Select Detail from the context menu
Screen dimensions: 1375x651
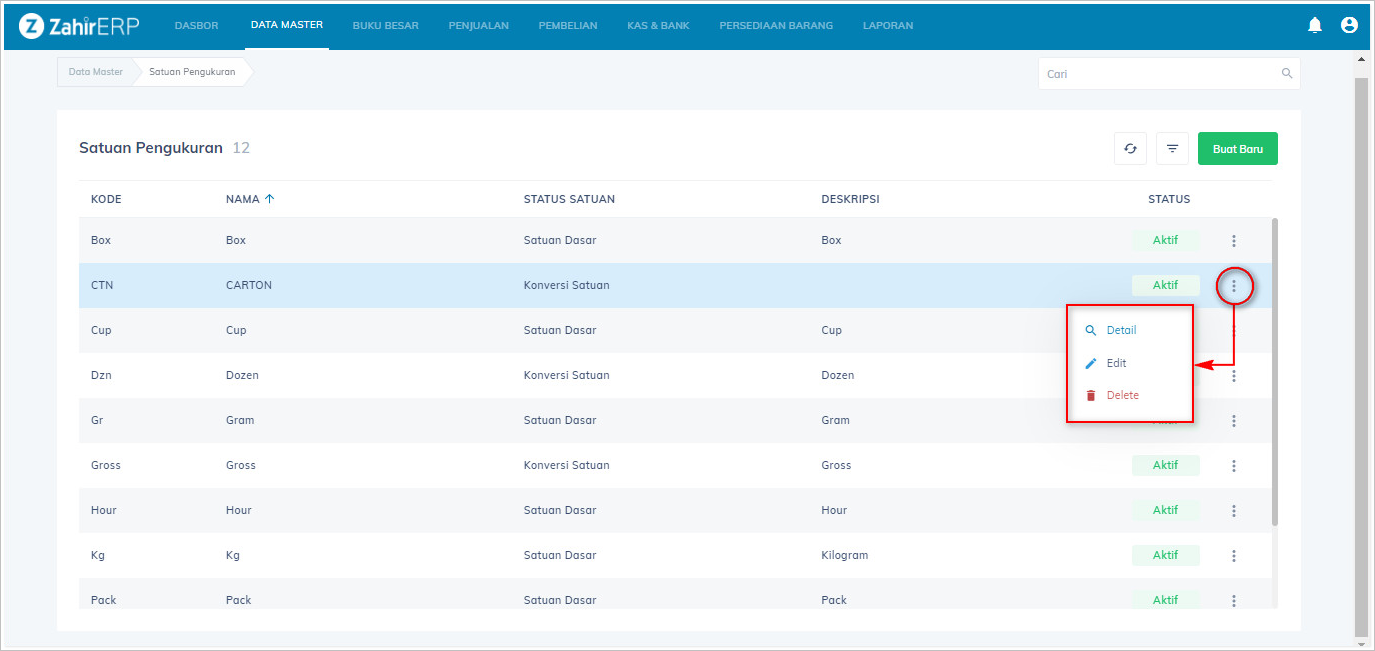[1121, 330]
